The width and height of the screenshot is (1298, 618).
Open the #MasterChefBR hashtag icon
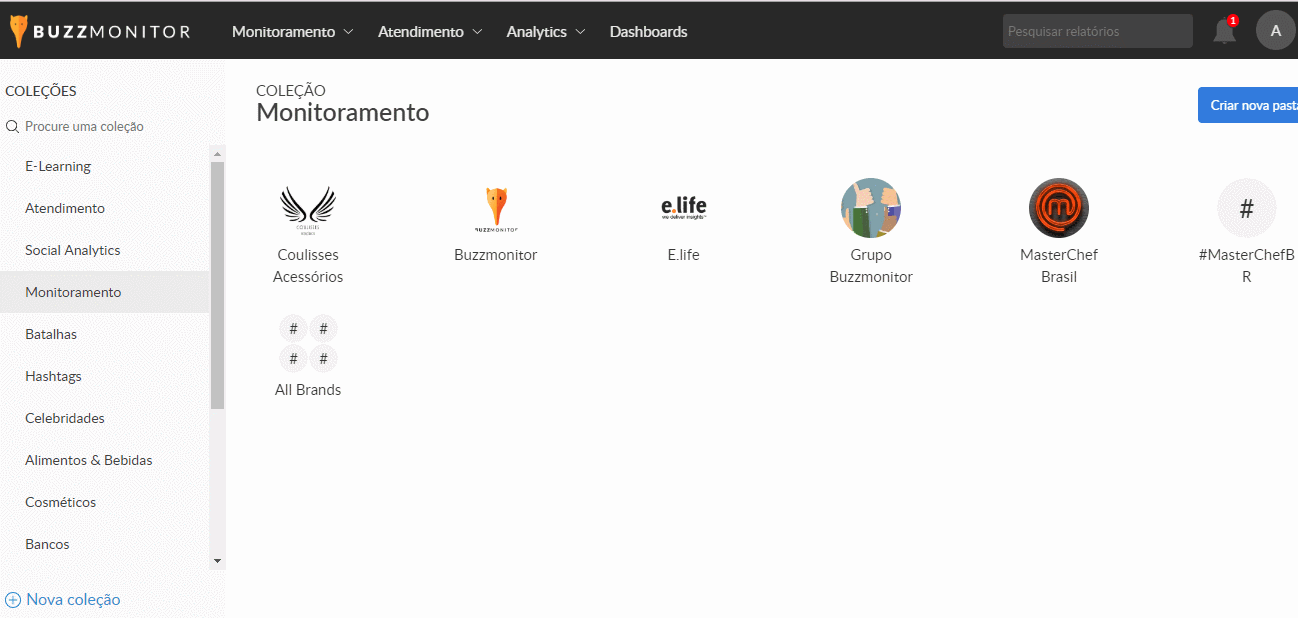[x=1246, y=208]
